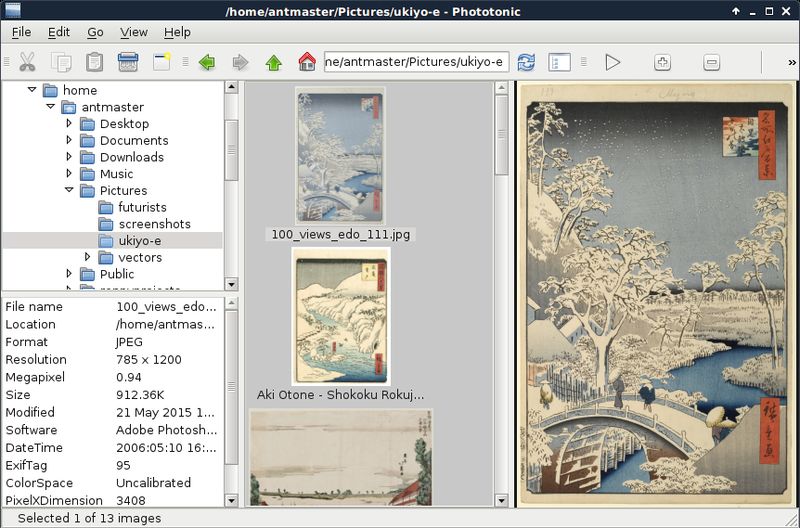Refresh the thumbnails view
Image resolution: width=800 pixels, height=528 pixels.
point(526,62)
